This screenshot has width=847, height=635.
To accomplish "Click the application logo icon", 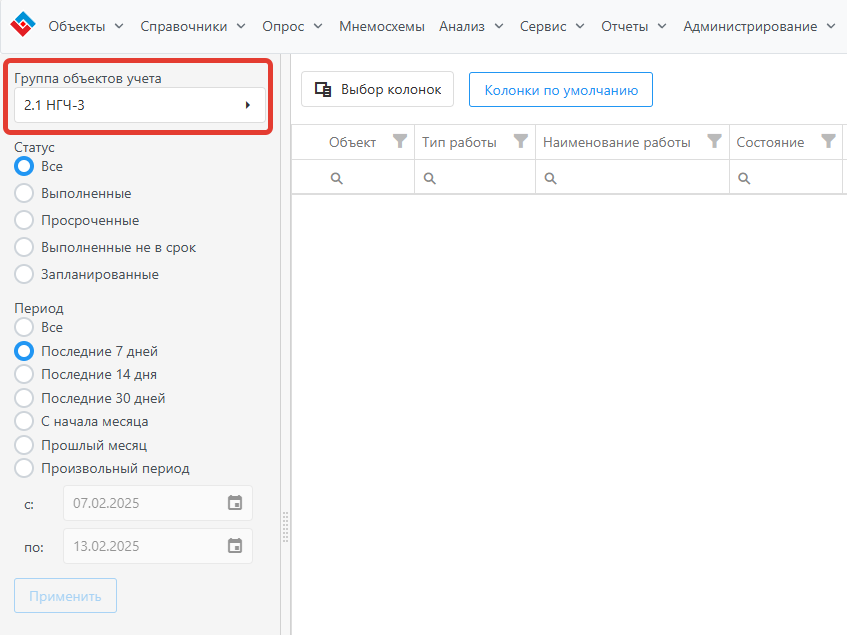I will [22, 26].
